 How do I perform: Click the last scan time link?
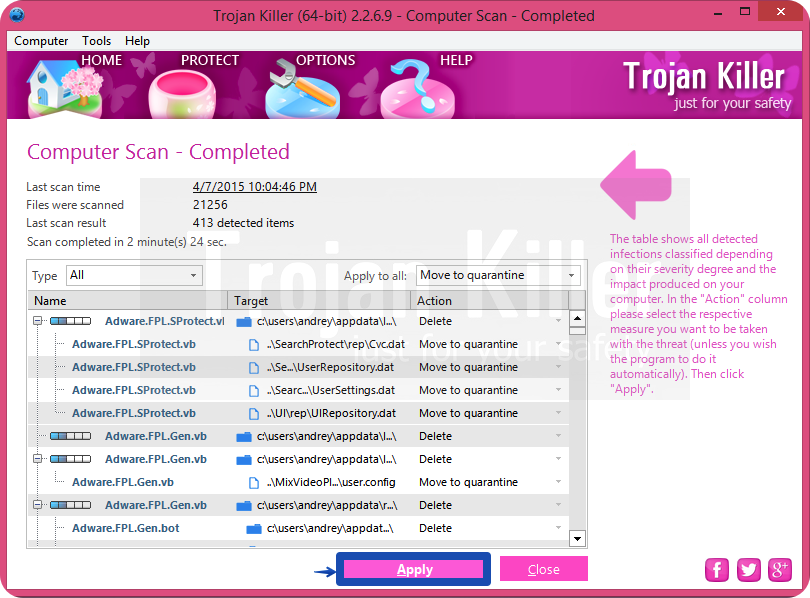pyautogui.click(x=254, y=187)
